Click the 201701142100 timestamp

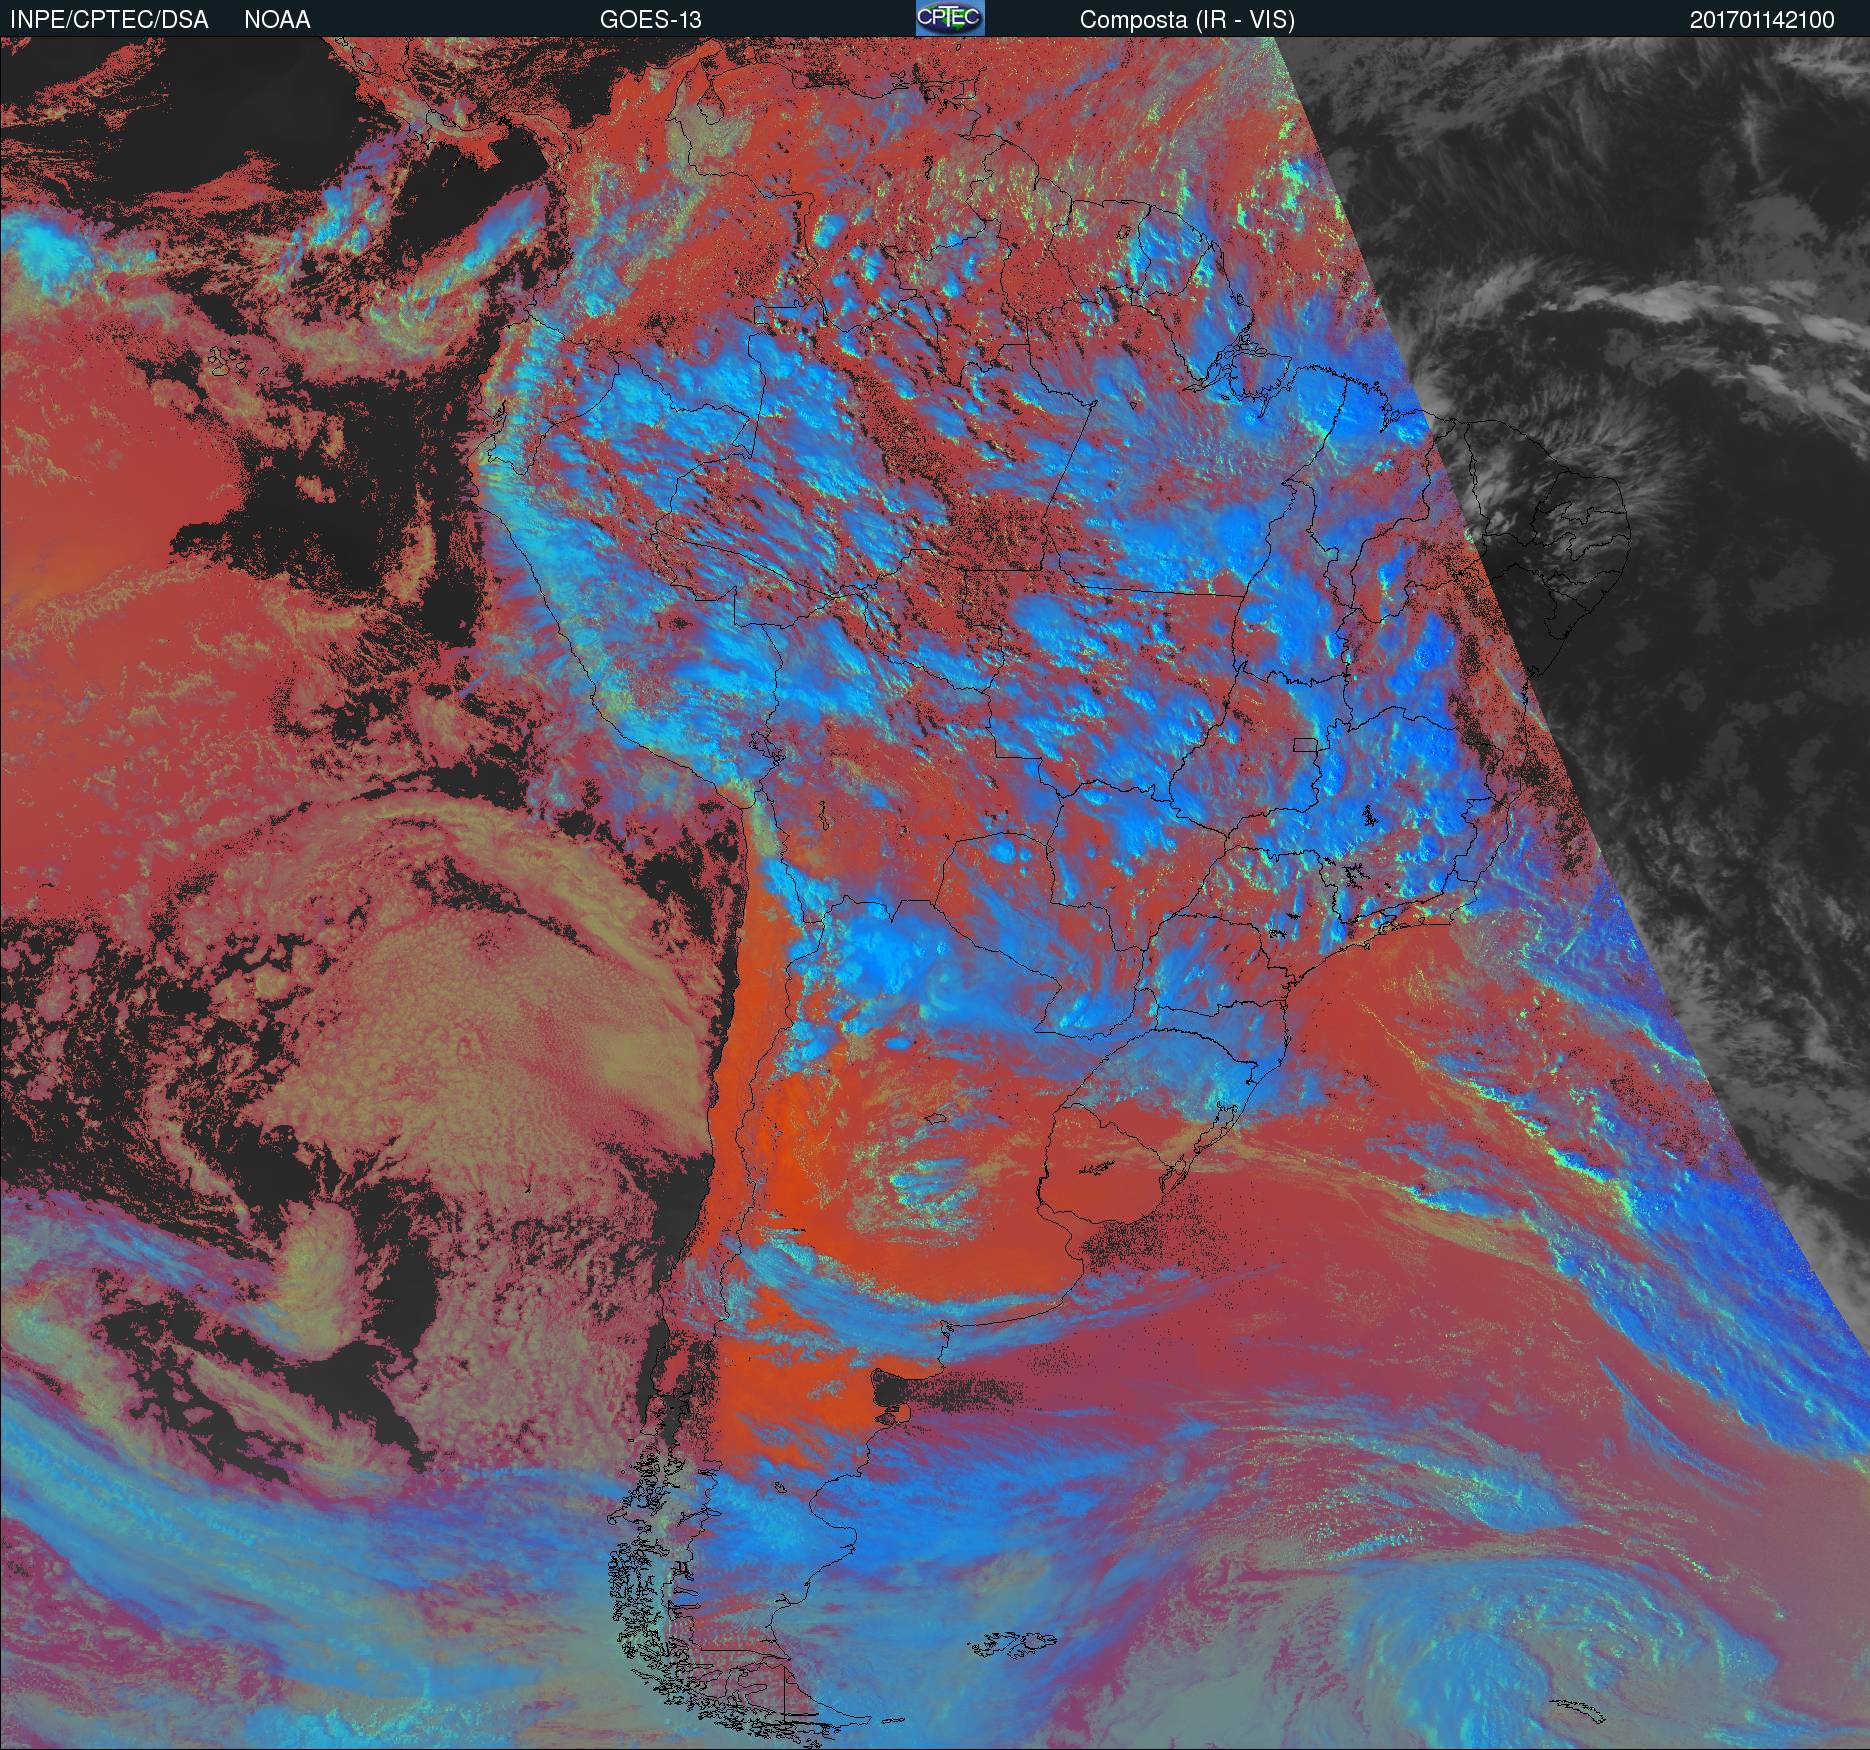pyautogui.click(x=1763, y=20)
